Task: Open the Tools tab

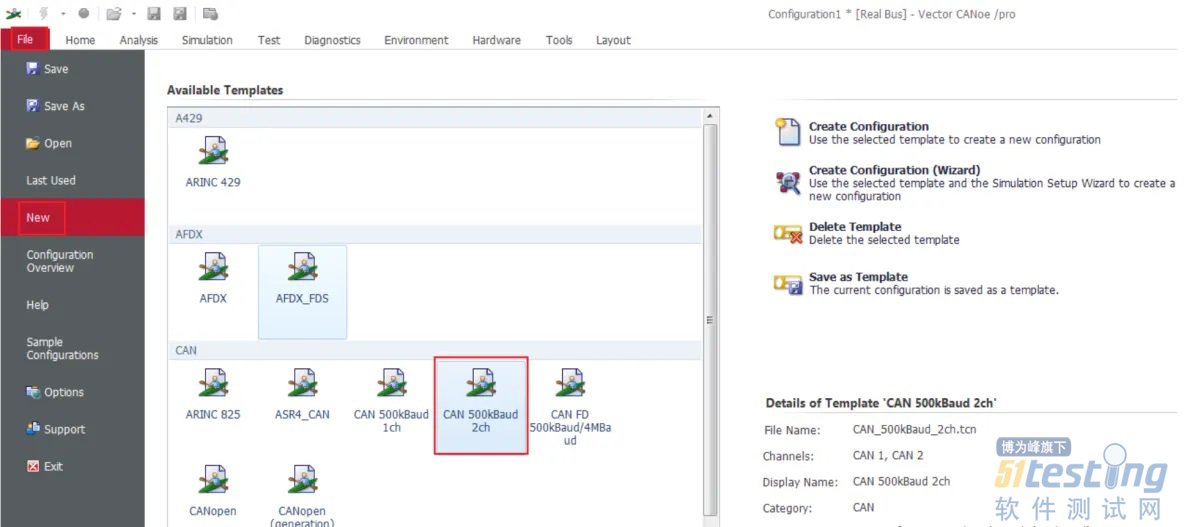Action: 559,40
